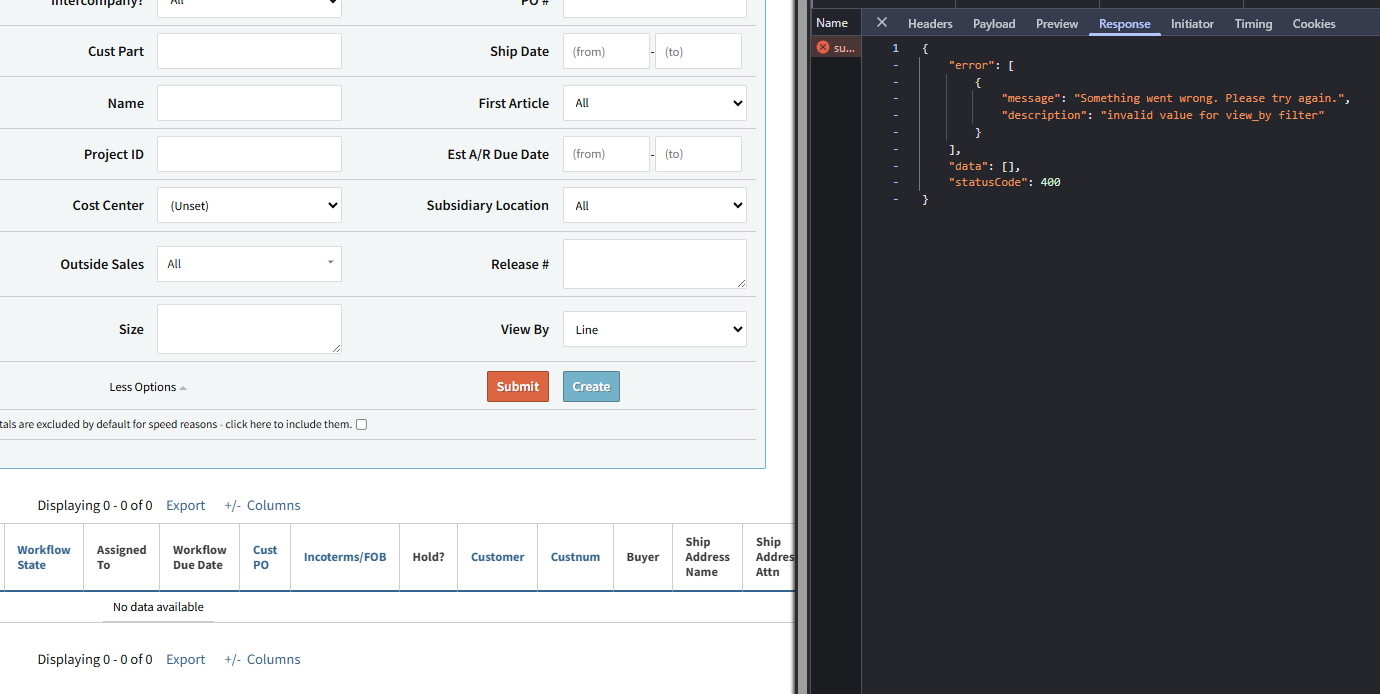Click the 'No data available' table message
The image size is (1380, 694).
point(158,607)
